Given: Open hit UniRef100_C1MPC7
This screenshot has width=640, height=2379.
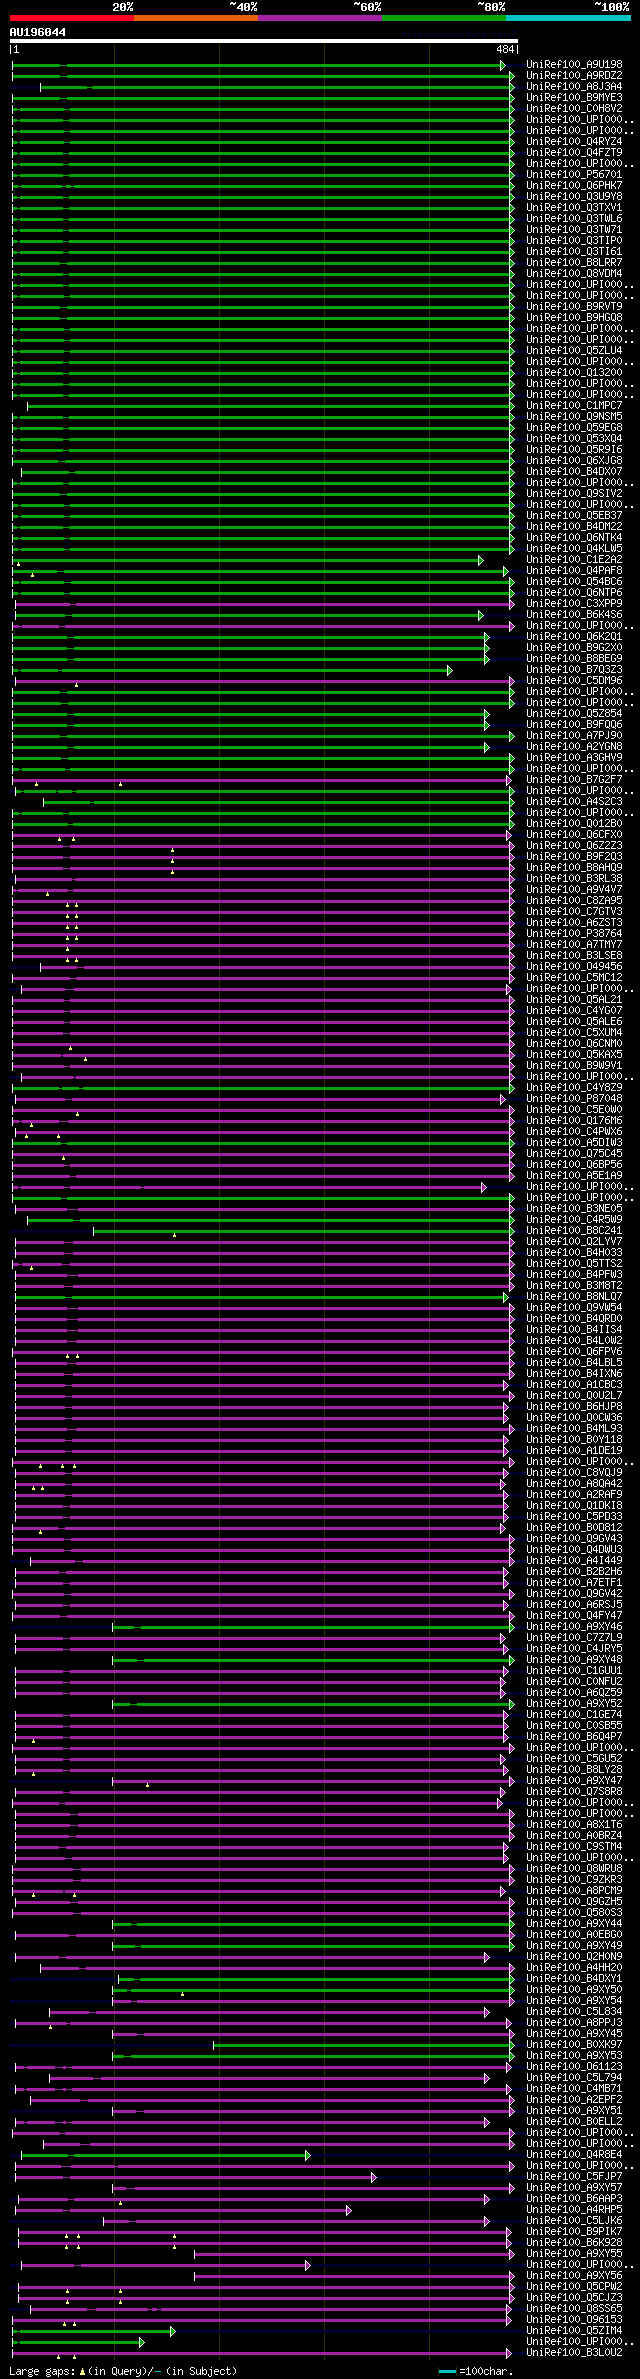Looking at the screenshot, I should coord(574,406).
